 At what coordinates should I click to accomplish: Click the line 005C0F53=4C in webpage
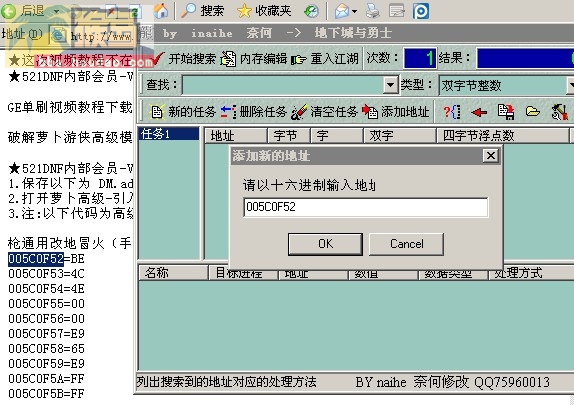tap(46, 274)
